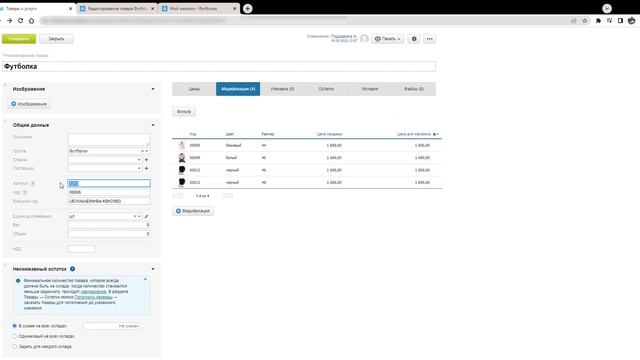Viewport: 640px width, 360px height.
Task: Close the blue info hint box
Action: [x=145, y=280]
